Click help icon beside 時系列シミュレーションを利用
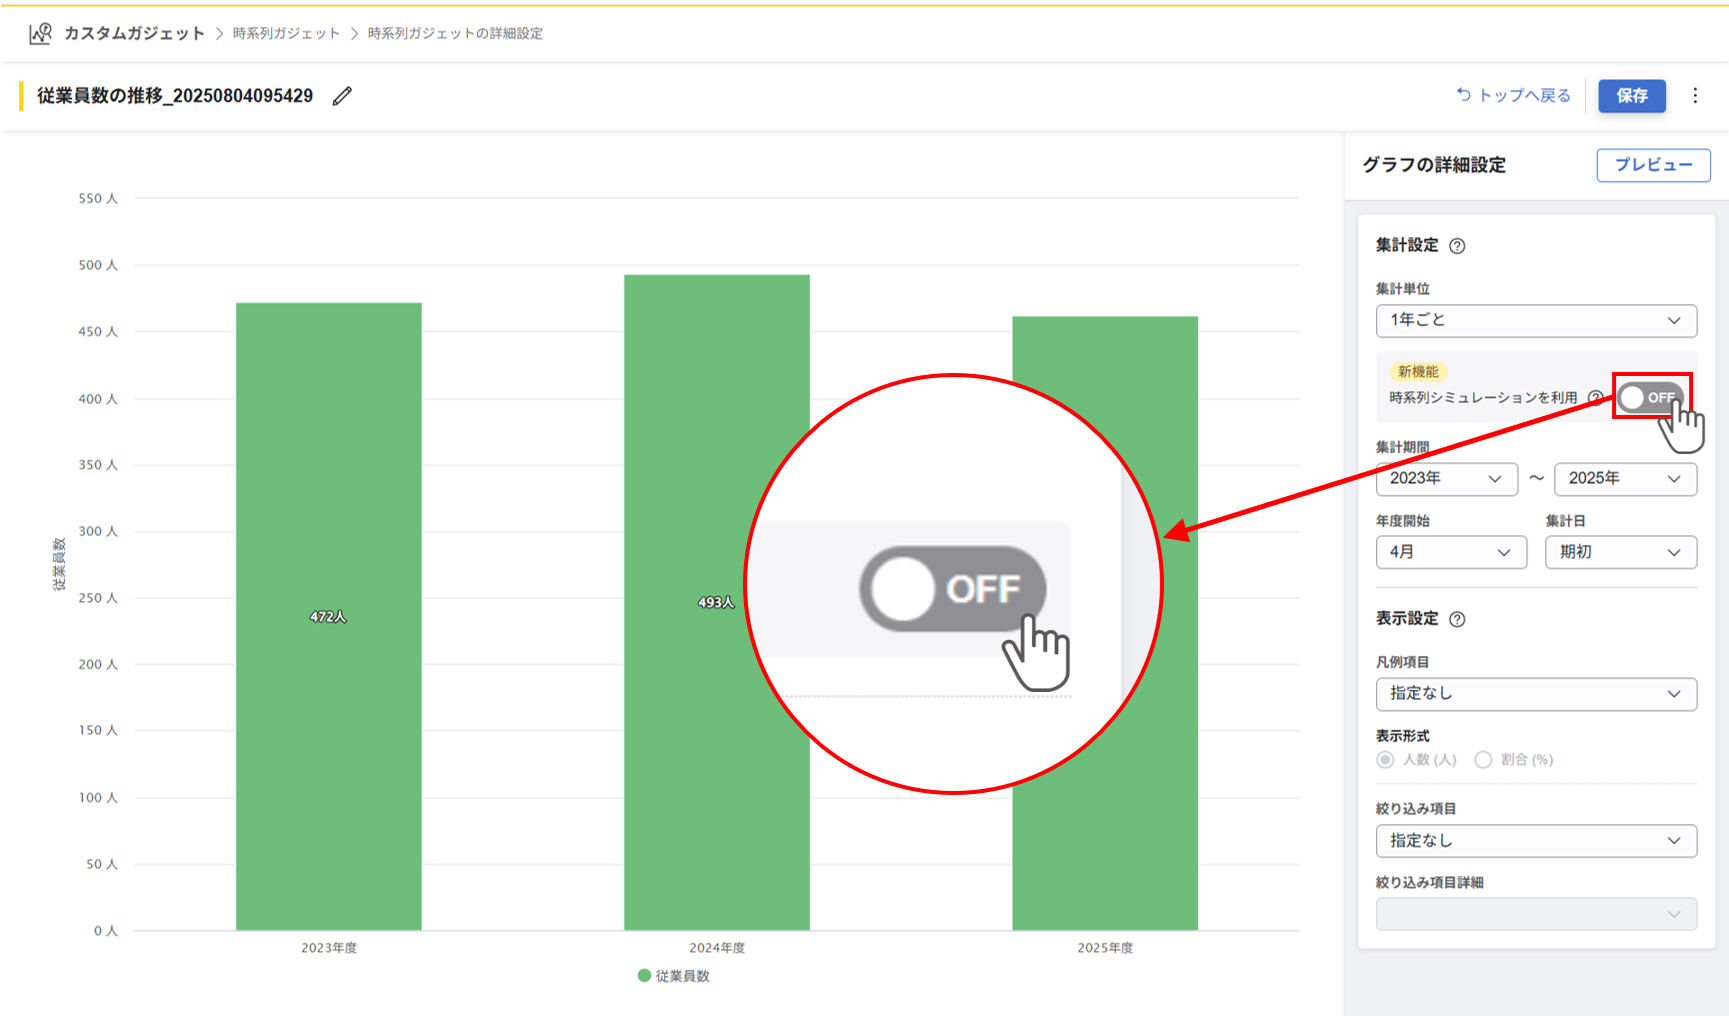Image resolution: width=1729 pixels, height=1016 pixels. (x=1596, y=398)
